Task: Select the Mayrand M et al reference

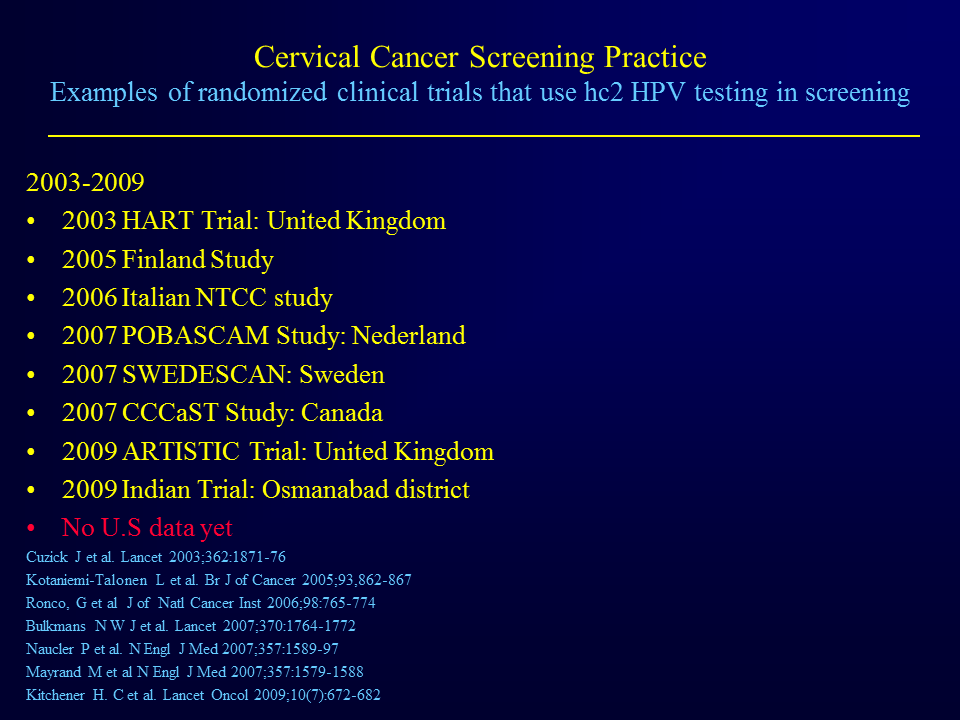Action: tap(195, 672)
